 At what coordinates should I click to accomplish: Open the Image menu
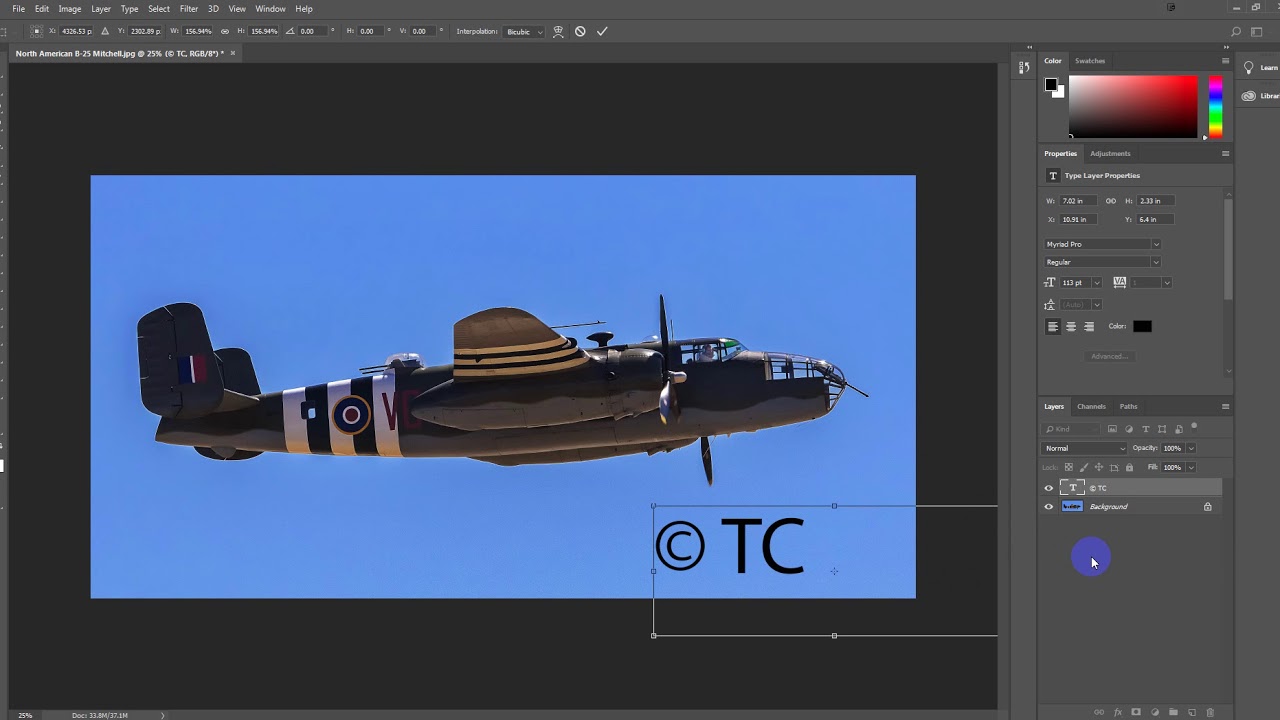(70, 9)
